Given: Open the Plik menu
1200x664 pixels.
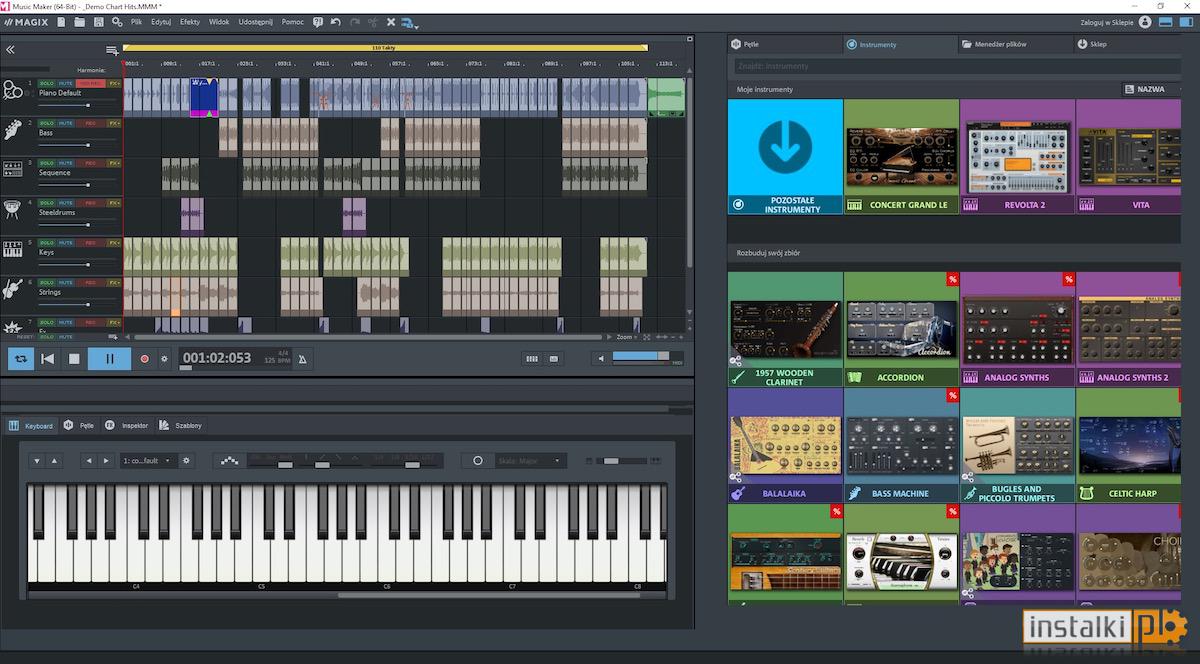Looking at the screenshot, I should pyautogui.click(x=136, y=22).
